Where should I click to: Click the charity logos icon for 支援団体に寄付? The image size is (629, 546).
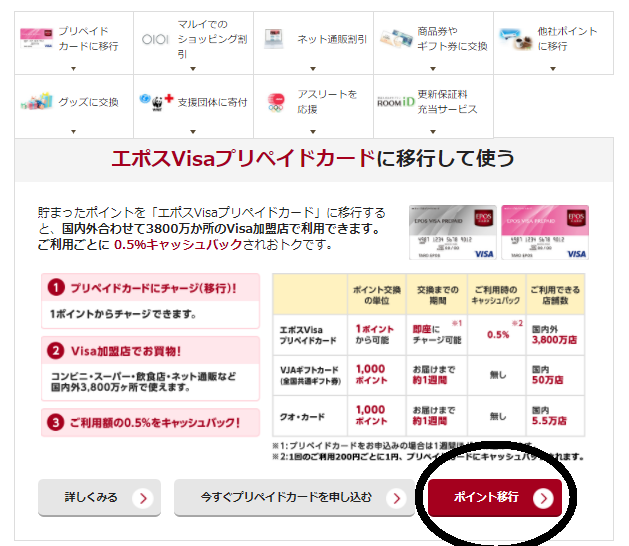click(x=156, y=102)
